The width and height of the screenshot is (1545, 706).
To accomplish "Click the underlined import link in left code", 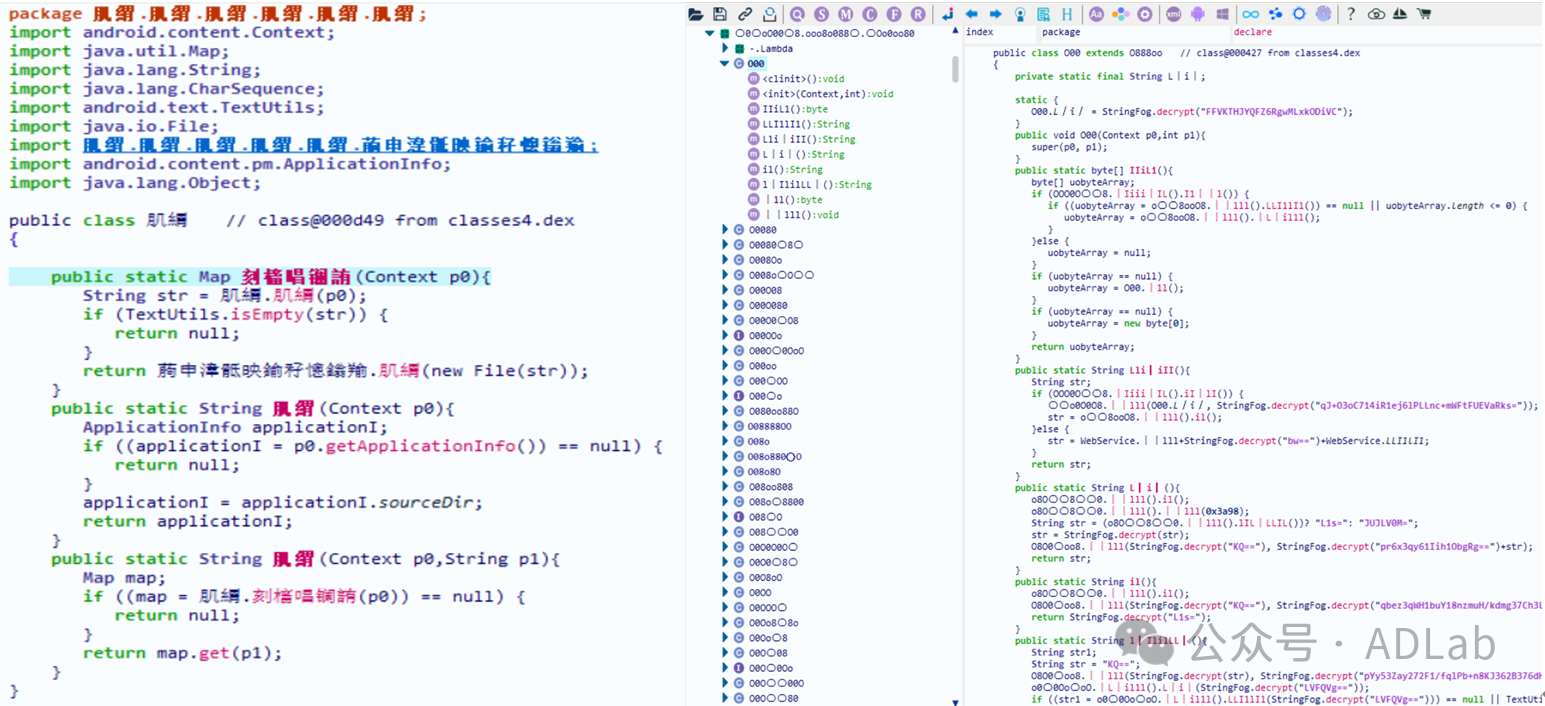I will (x=341, y=146).
